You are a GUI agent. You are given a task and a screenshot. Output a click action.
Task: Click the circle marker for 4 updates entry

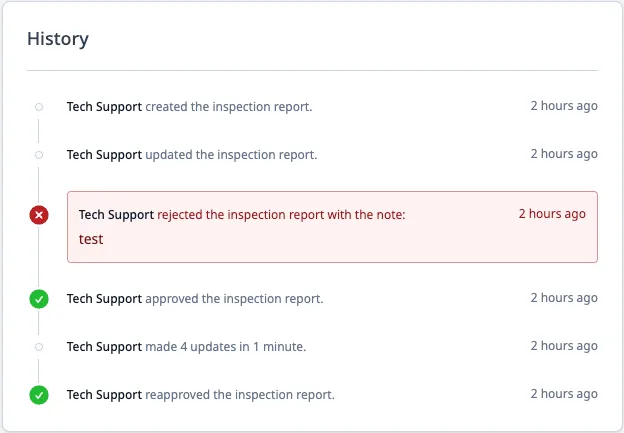coord(39,347)
